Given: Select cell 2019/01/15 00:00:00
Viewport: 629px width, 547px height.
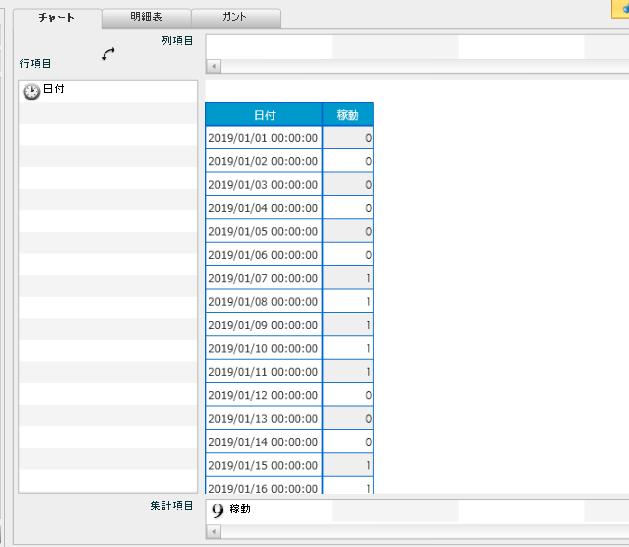Looking at the screenshot, I should (264, 466).
